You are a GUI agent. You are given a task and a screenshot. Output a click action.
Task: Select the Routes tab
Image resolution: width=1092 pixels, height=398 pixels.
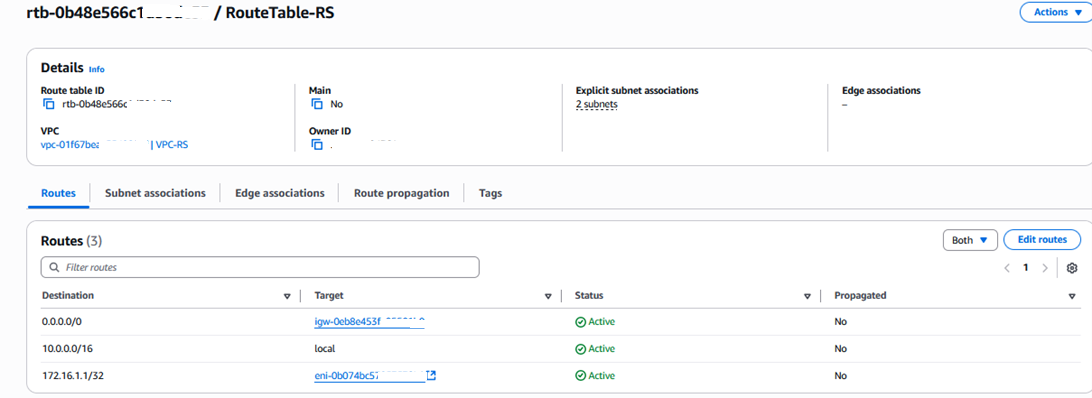[58, 193]
